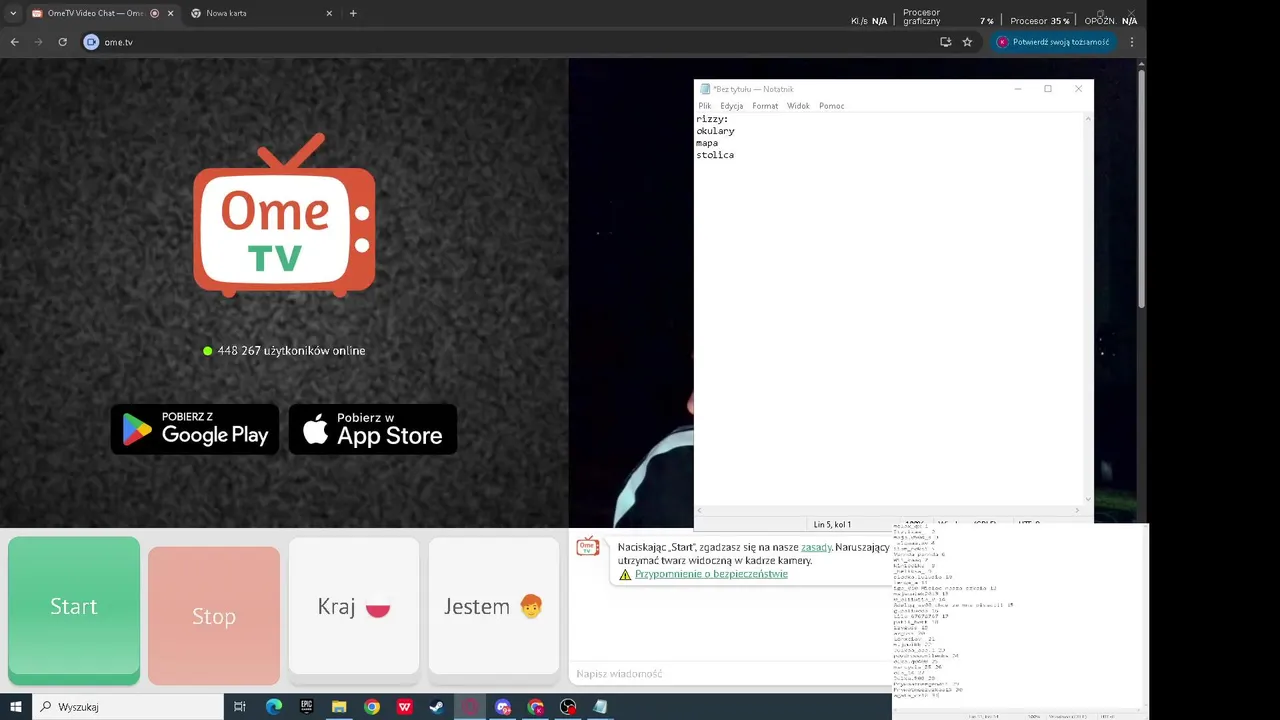Image resolution: width=1280 pixels, height=720 pixels.
Task: Open Google Chrome from the taskbar
Action: click(372, 707)
